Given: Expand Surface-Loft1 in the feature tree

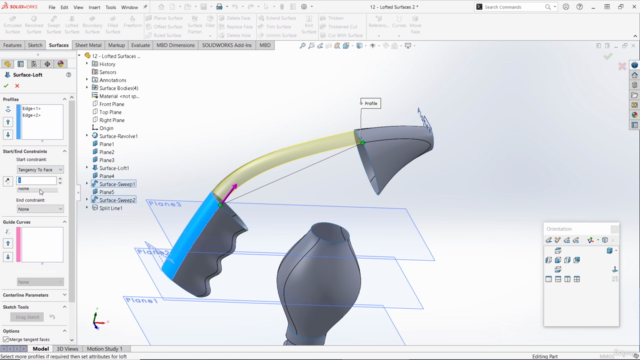Looking at the screenshot, I should [x=87, y=168].
